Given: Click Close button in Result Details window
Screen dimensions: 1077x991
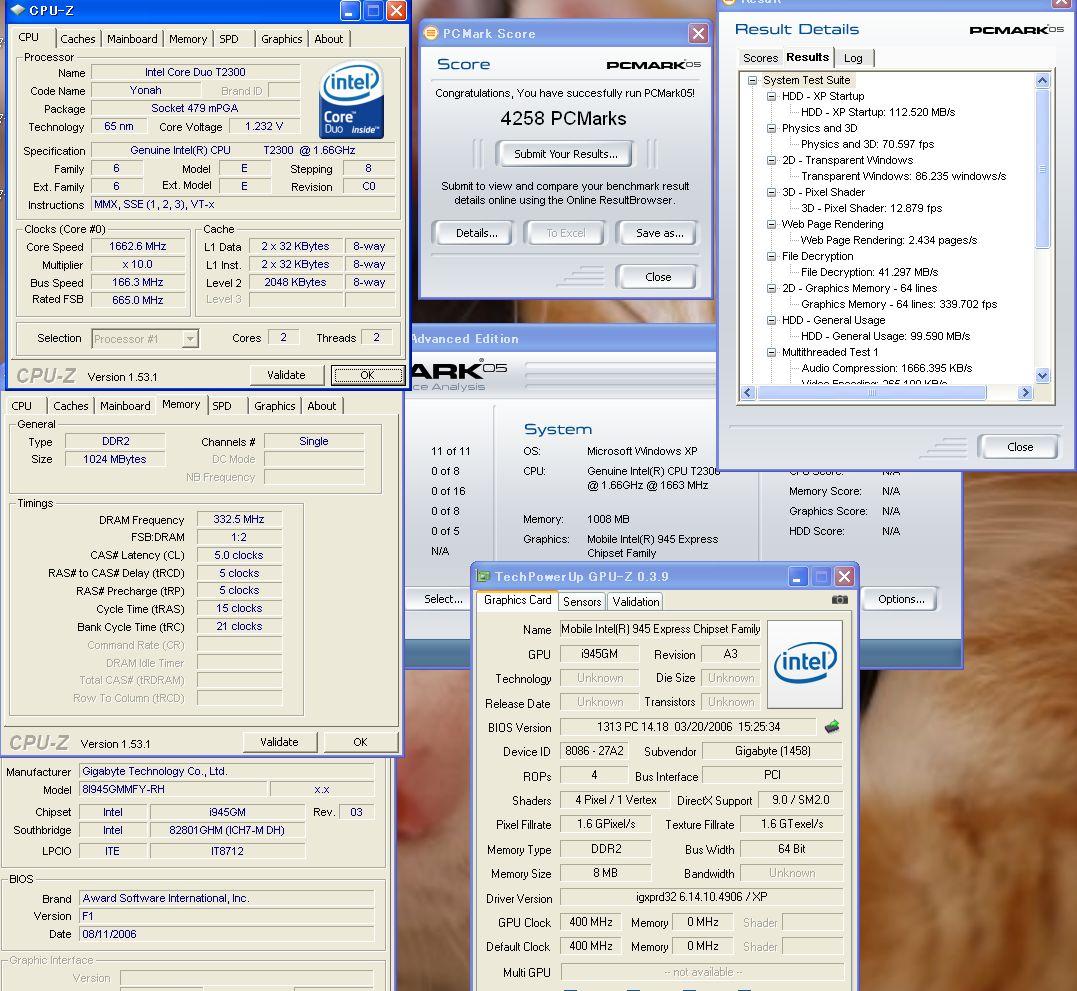Looking at the screenshot, I should [1020, 447].
